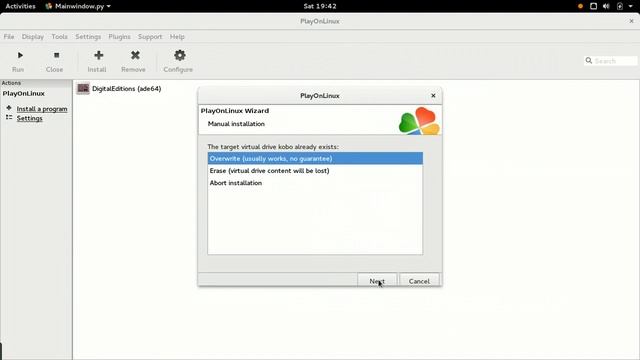Close the main PlayOnLinux window
This screenshot has height=360, width=640.
tap(631, 21)
